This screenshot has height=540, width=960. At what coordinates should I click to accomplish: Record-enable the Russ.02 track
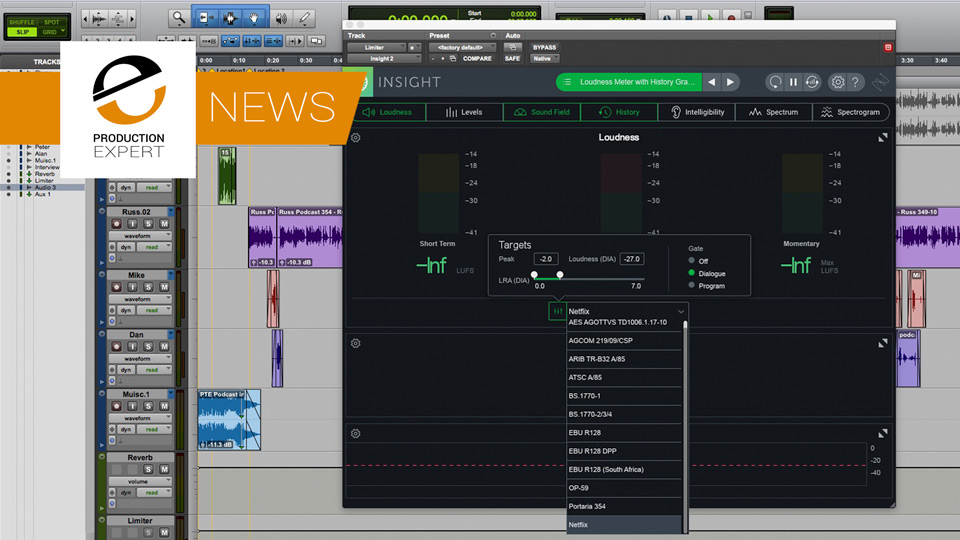[x=116, y=224]
